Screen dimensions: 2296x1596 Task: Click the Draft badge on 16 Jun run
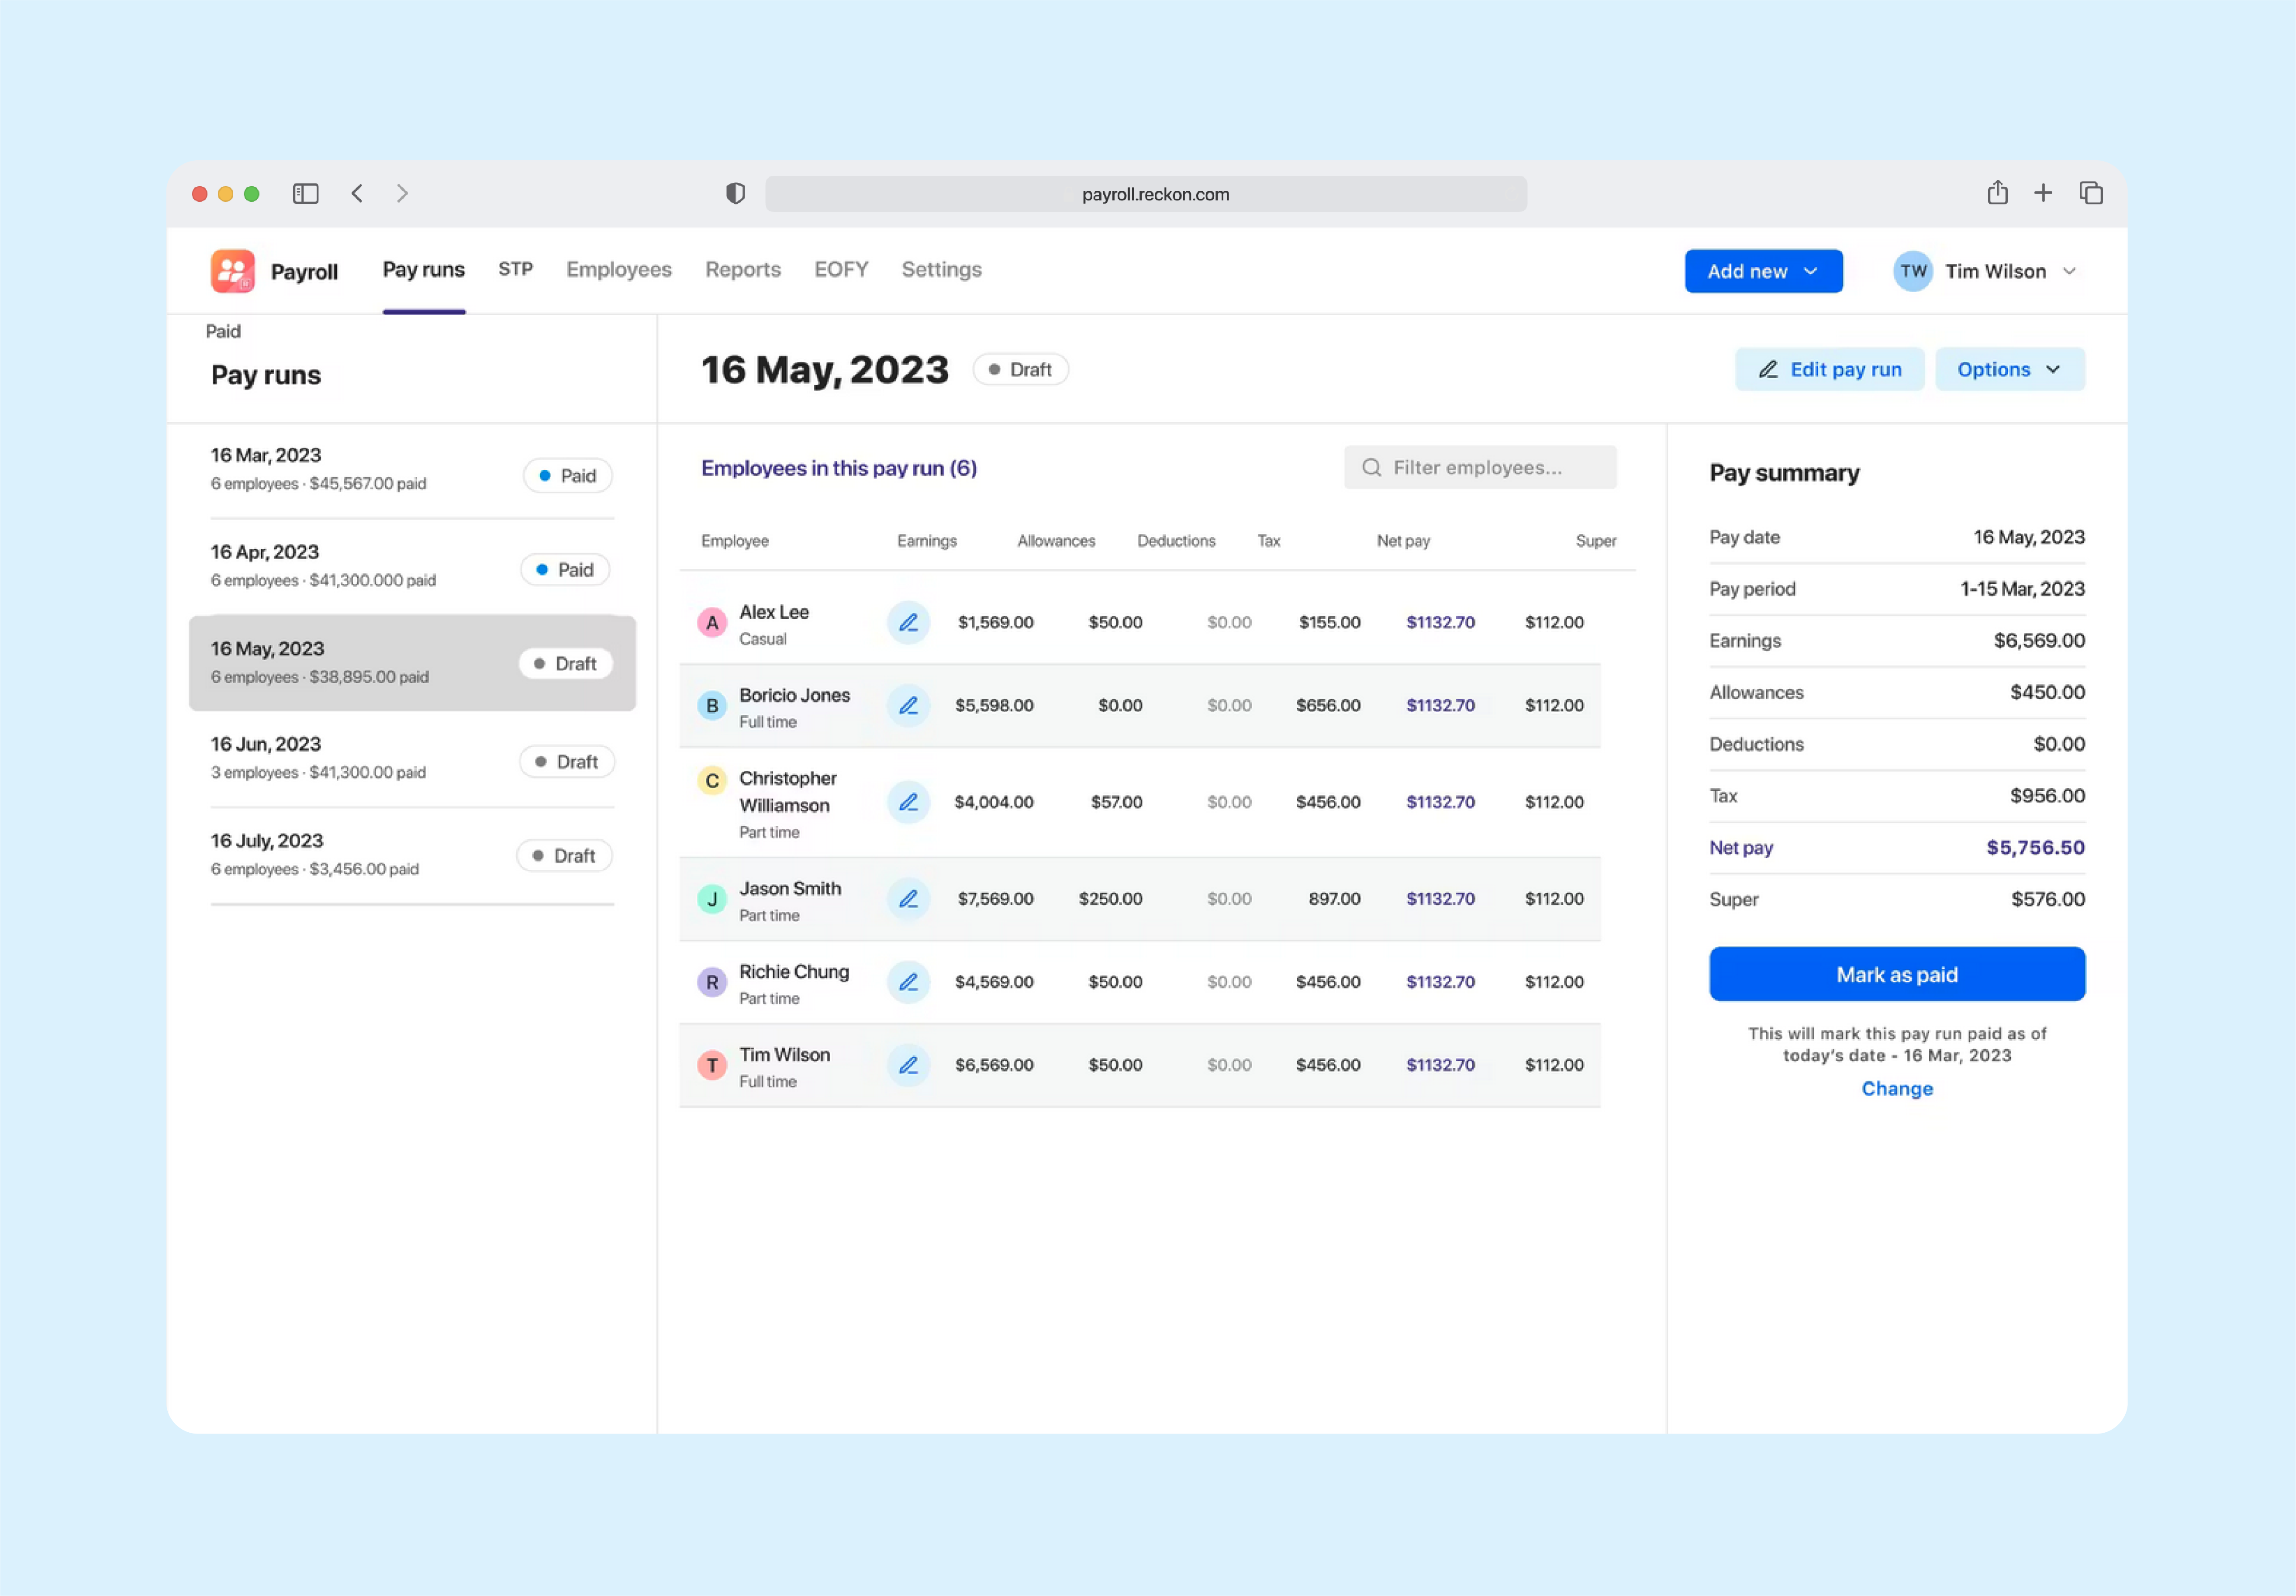(566, 762)
